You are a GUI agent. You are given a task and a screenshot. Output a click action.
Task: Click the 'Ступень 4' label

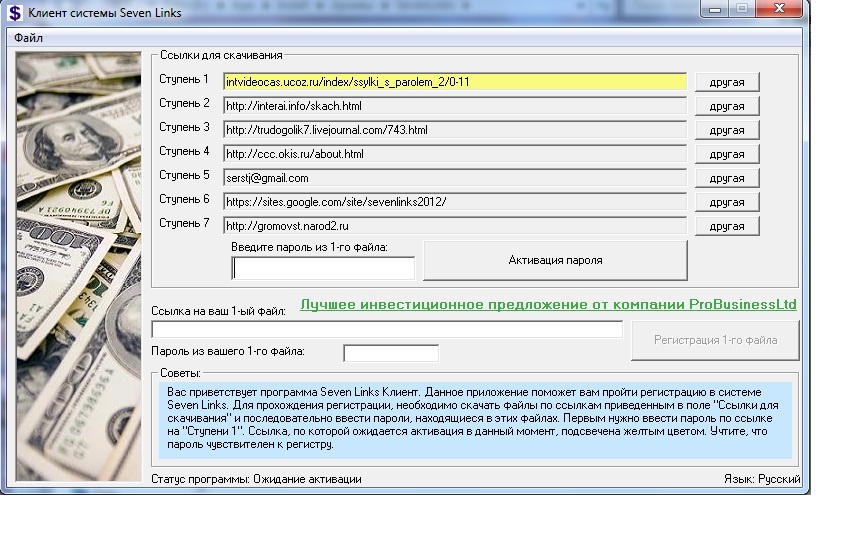184,151
